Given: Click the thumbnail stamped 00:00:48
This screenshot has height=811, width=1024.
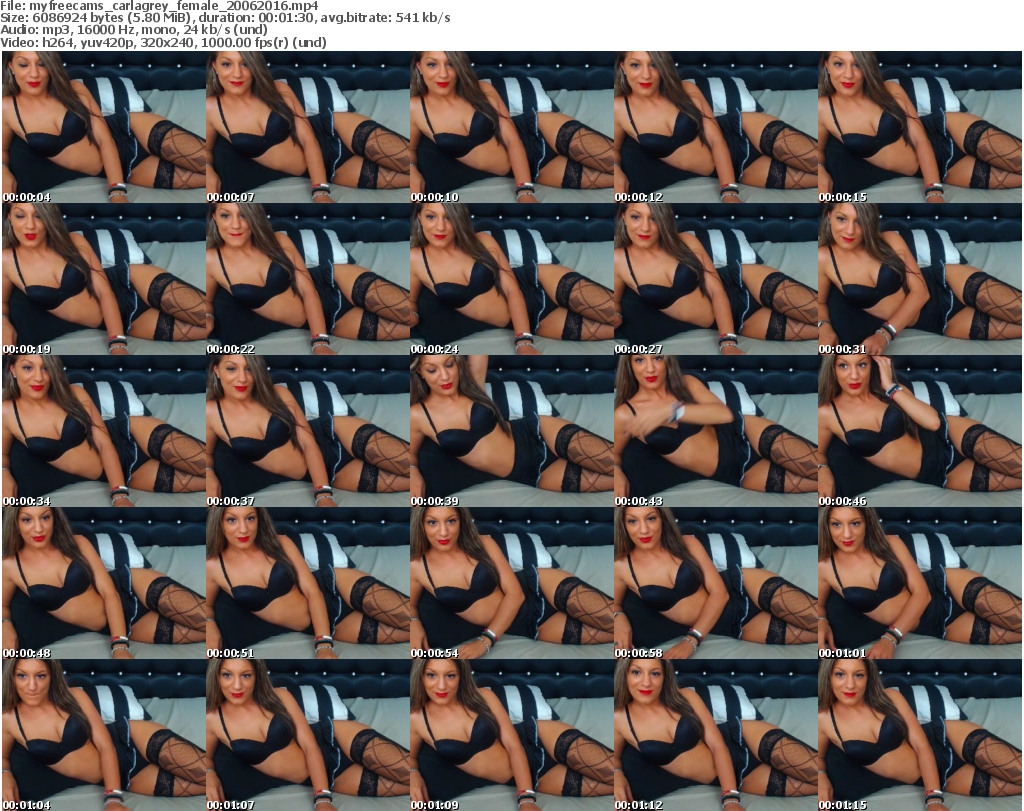Looking at the screenshot, I should [x=104, y=583].
